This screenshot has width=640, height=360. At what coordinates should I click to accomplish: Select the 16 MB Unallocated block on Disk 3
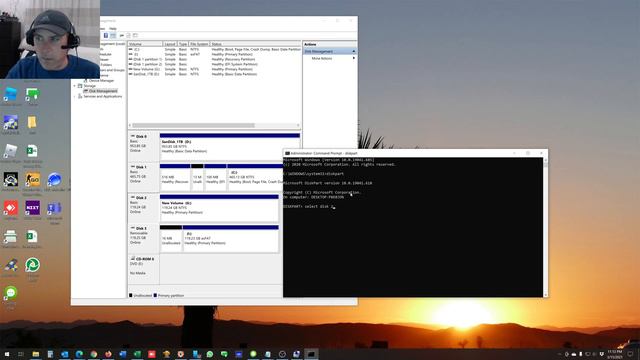171,239
